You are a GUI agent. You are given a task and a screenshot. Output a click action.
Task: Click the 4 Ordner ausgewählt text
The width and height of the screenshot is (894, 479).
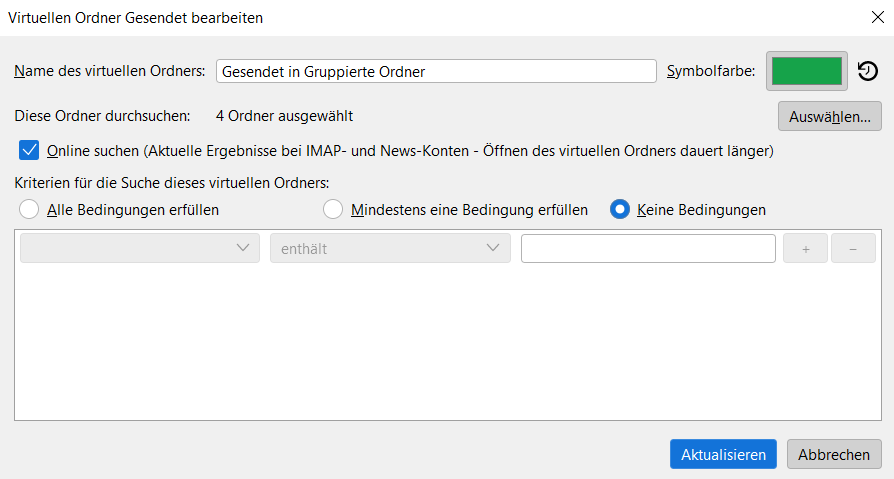[x=284, y=116]
